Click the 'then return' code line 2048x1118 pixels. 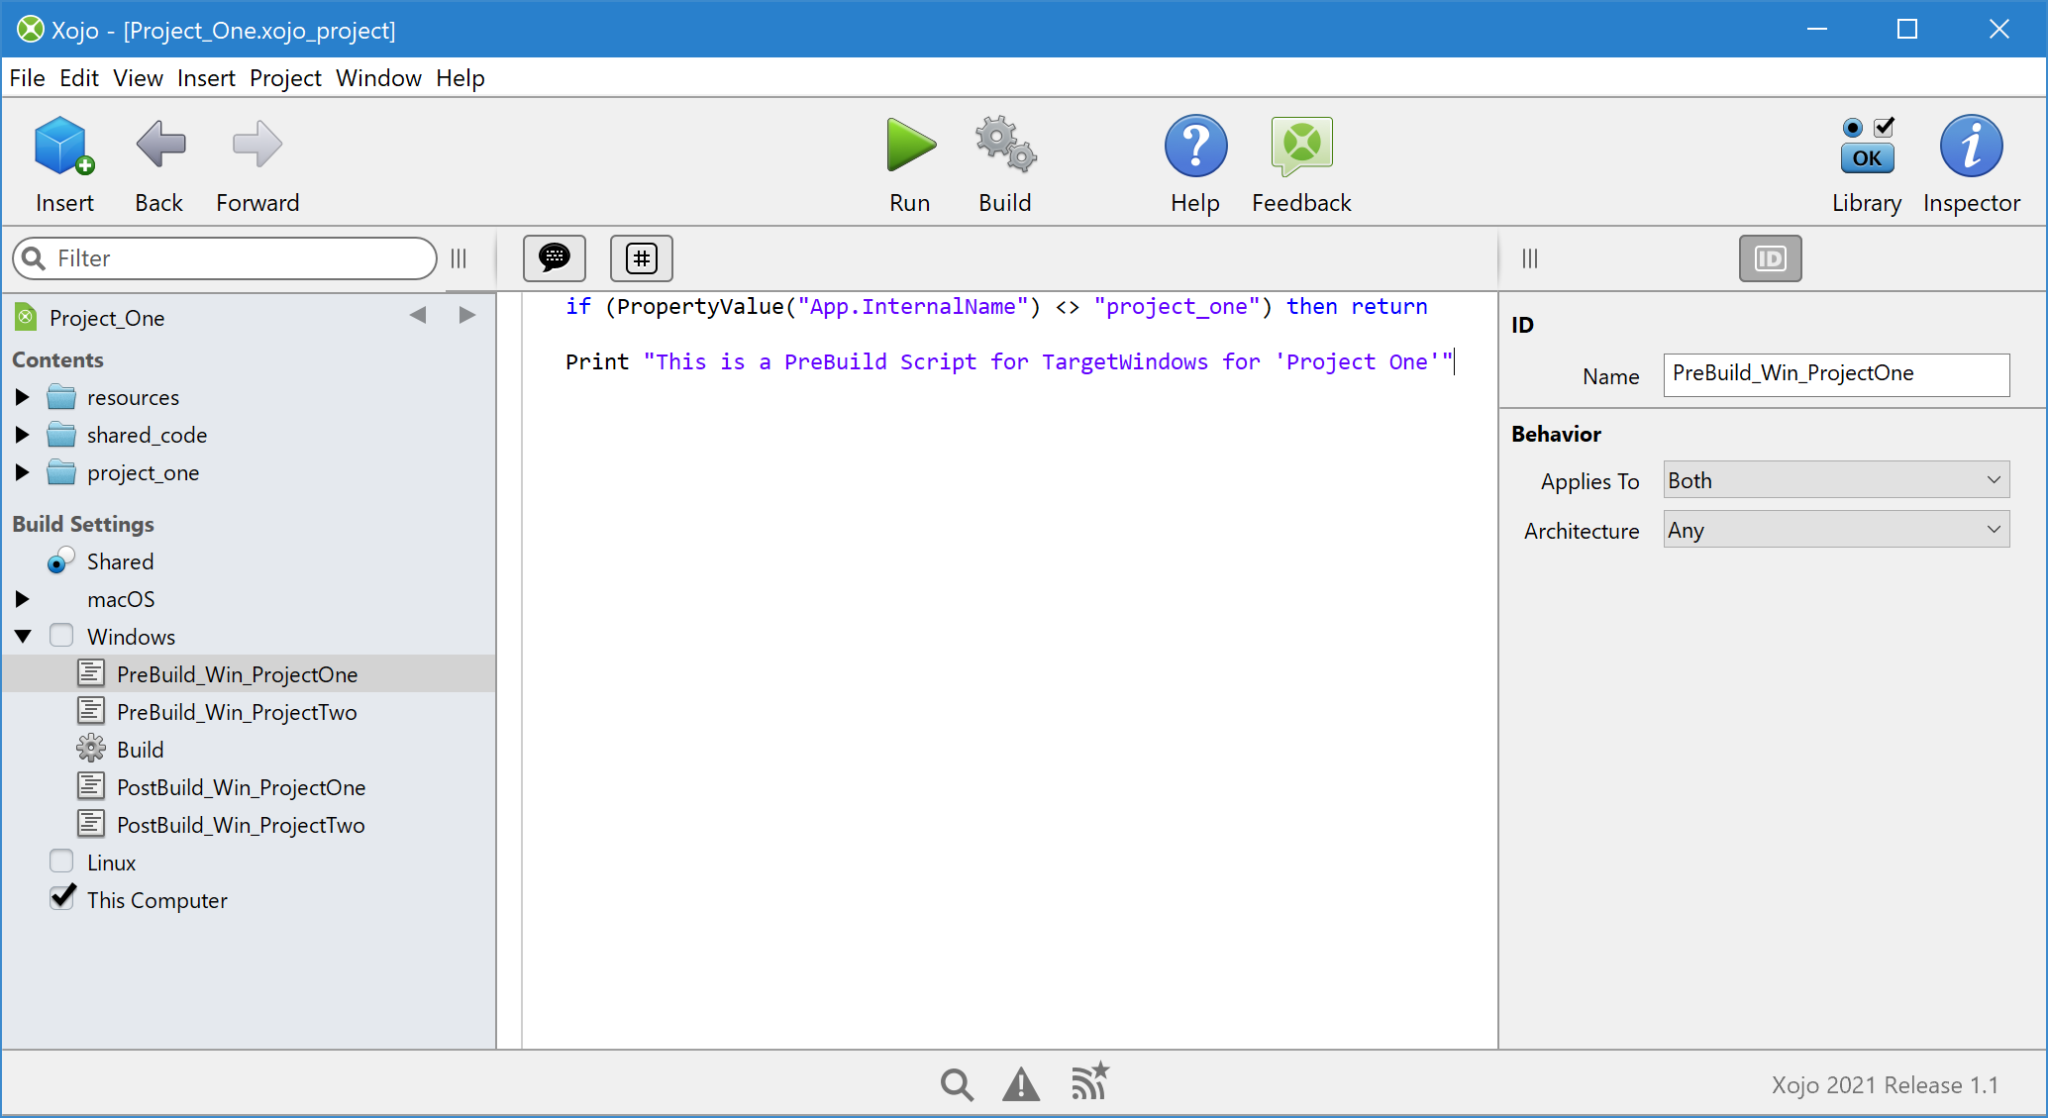pos(996,307)
